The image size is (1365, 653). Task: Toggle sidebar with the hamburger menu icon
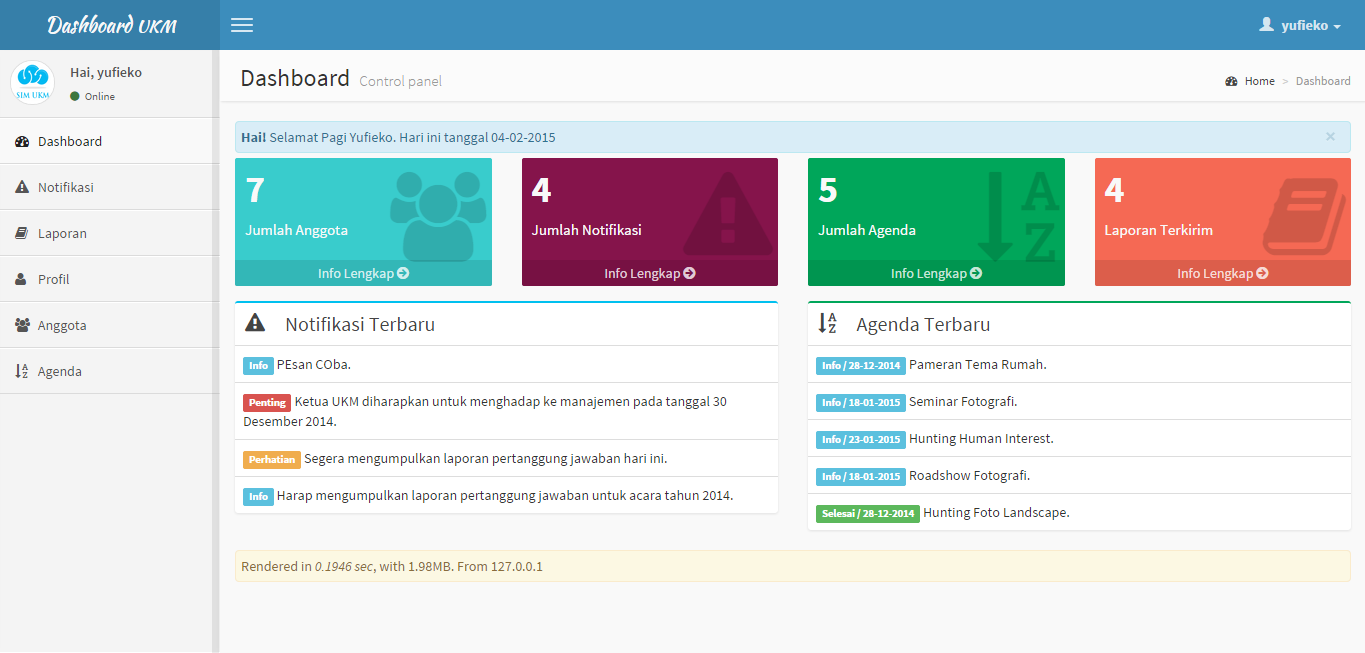click(x=242, y=25)
